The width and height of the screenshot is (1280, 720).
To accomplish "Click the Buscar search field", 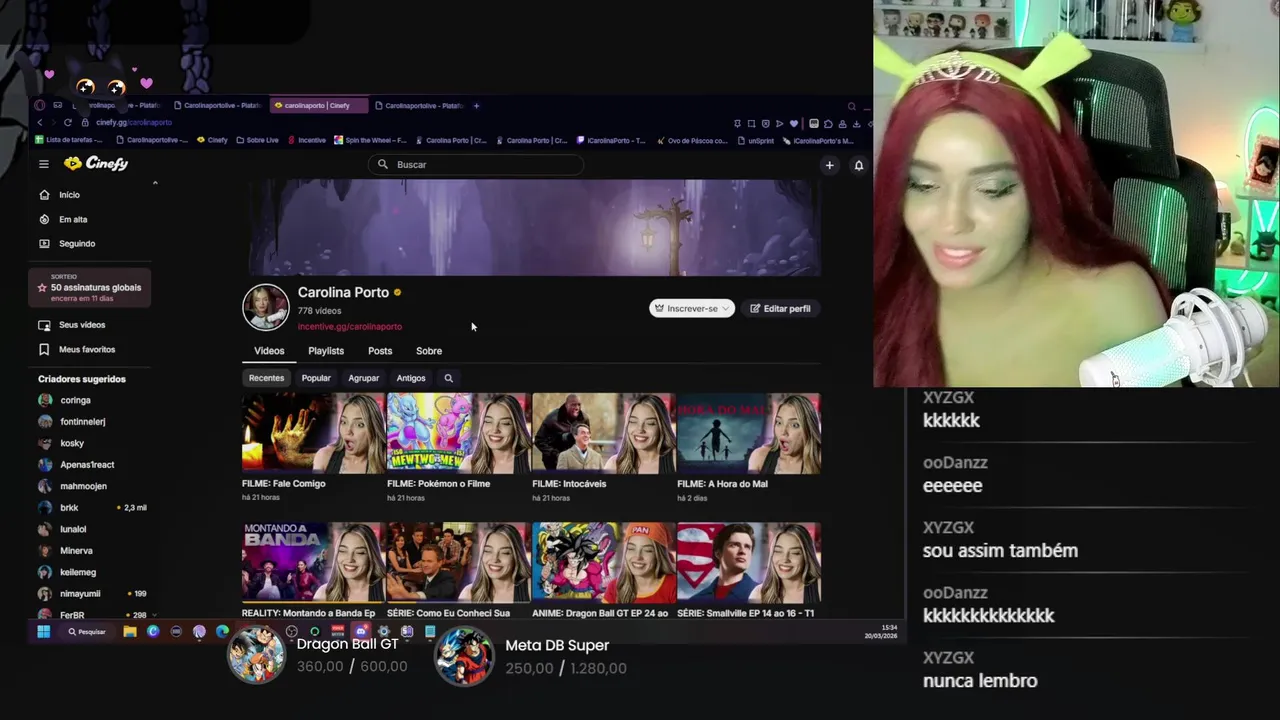I will (475, 164).
